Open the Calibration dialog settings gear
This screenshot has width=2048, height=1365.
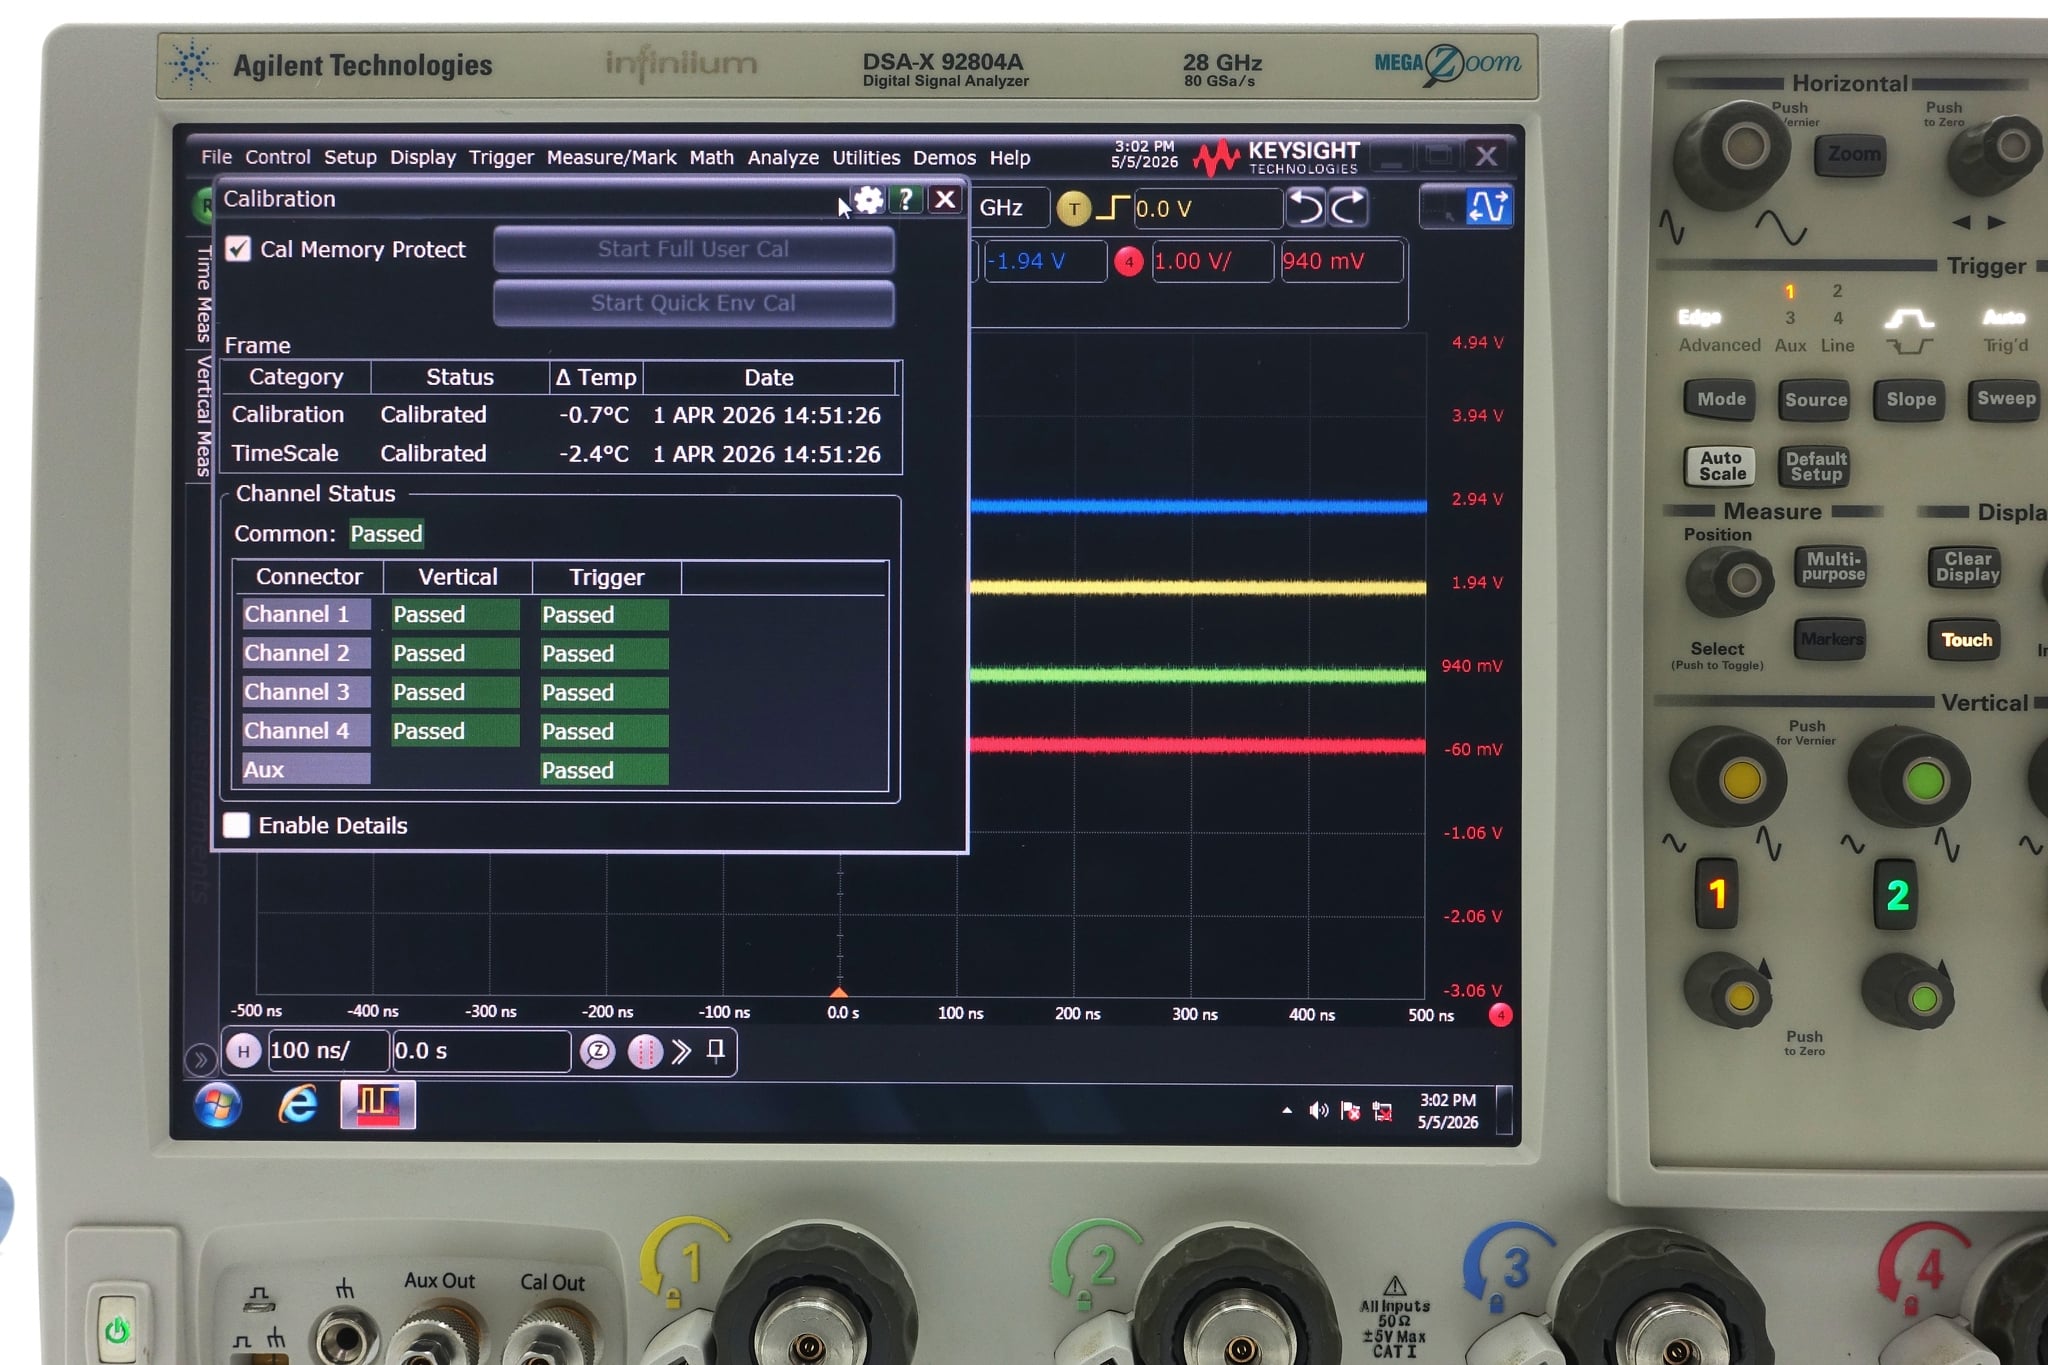tap(868, 200)
